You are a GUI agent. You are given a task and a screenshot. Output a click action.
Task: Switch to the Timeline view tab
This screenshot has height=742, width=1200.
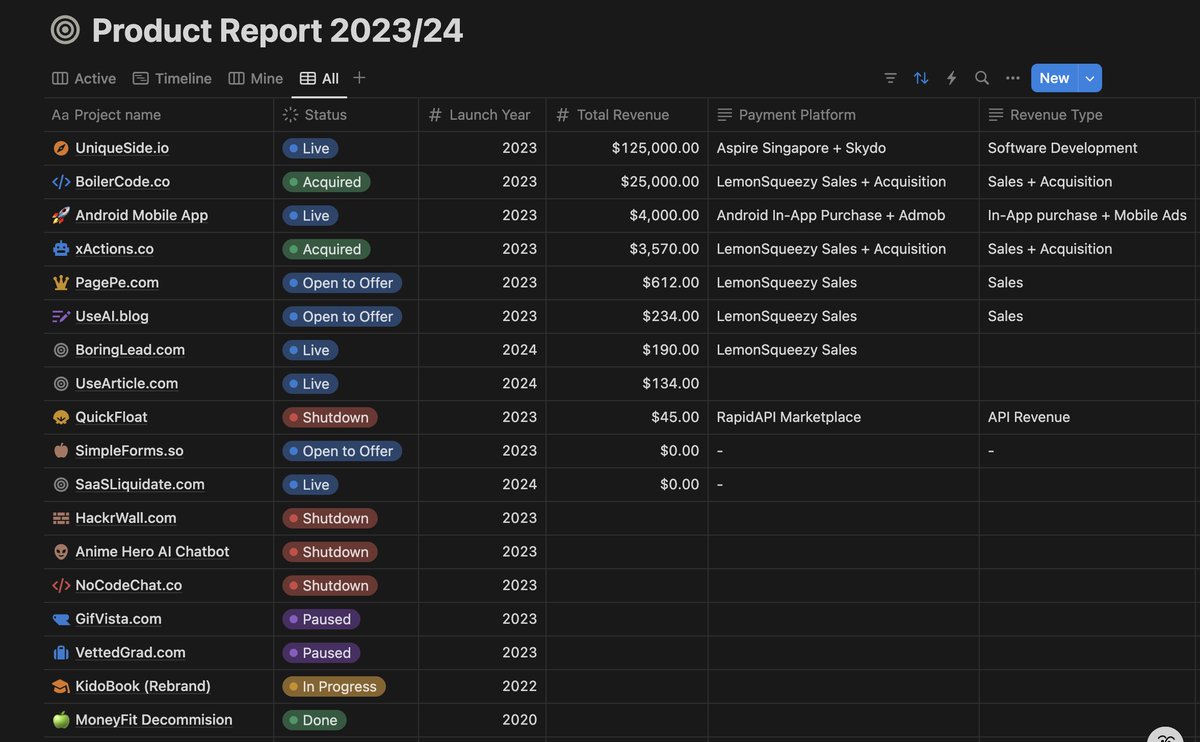pyautogui.click(x=172, y=78)
